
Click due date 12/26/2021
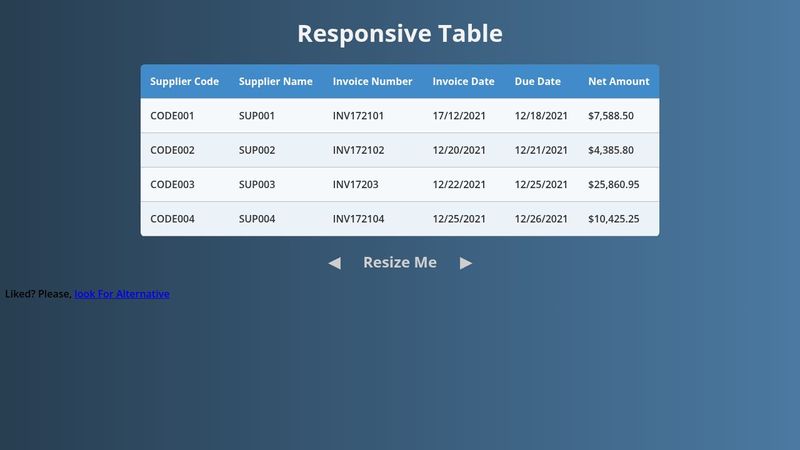pyautogui.click(x=541, y=219)
